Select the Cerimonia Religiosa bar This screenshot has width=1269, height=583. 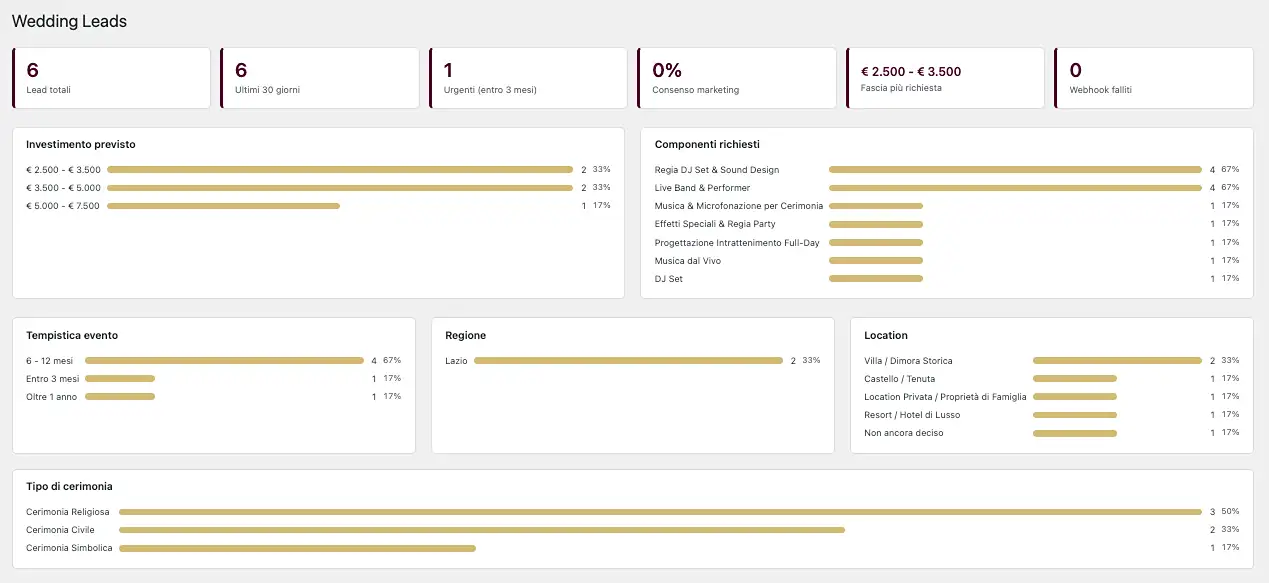click(660, 512)
